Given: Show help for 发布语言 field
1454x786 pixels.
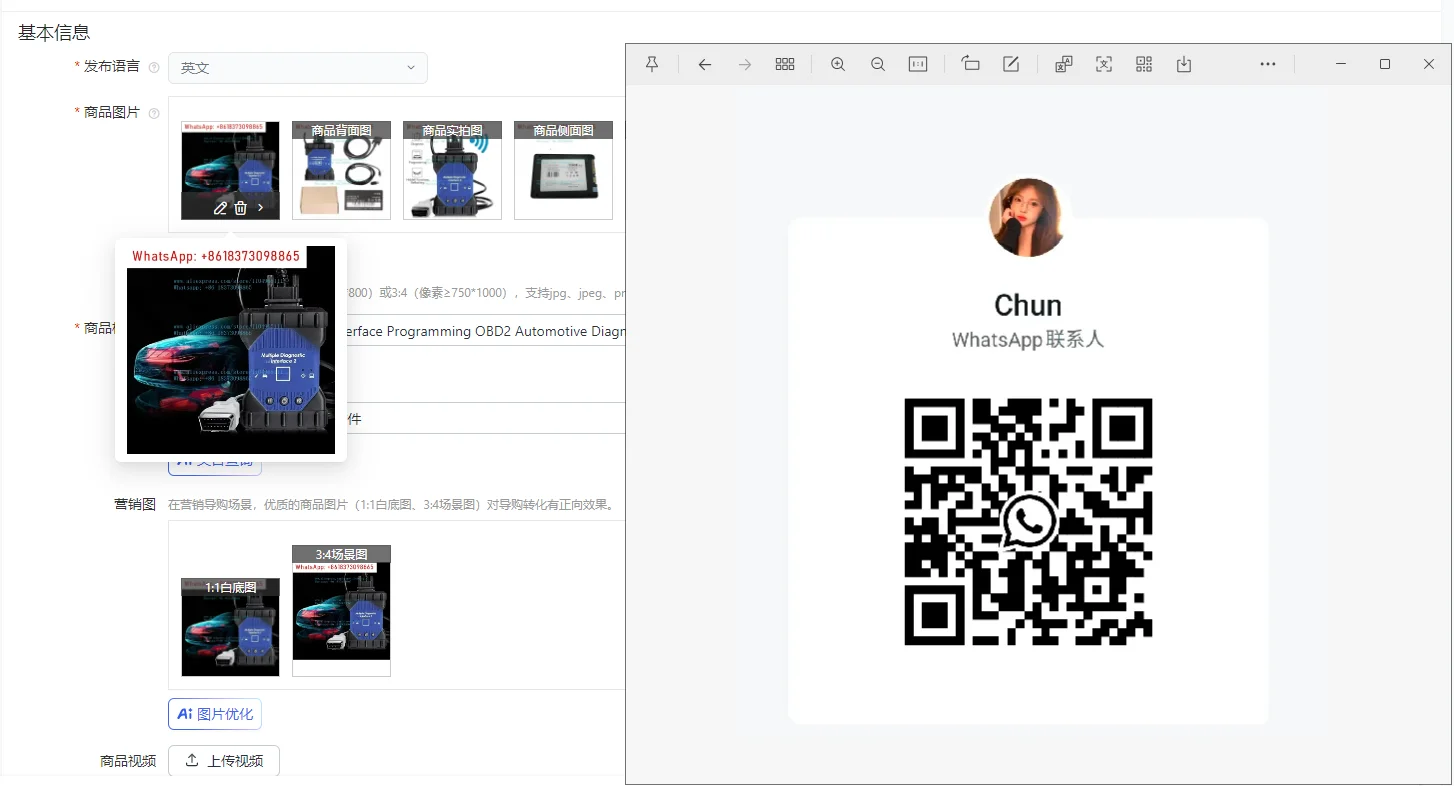Looking at the screenshot, I should 154,68.
